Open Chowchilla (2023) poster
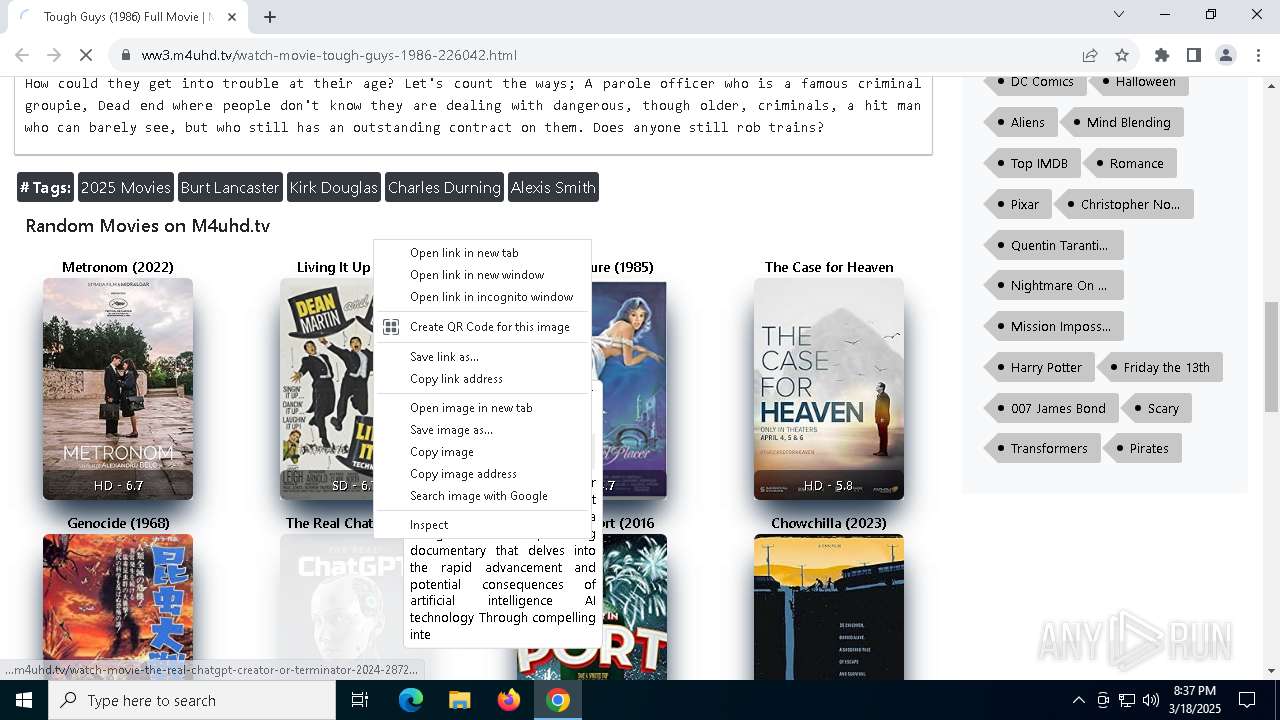Image resolution: width=1280 pixels, height=720 pixels. tap(829, 607)
